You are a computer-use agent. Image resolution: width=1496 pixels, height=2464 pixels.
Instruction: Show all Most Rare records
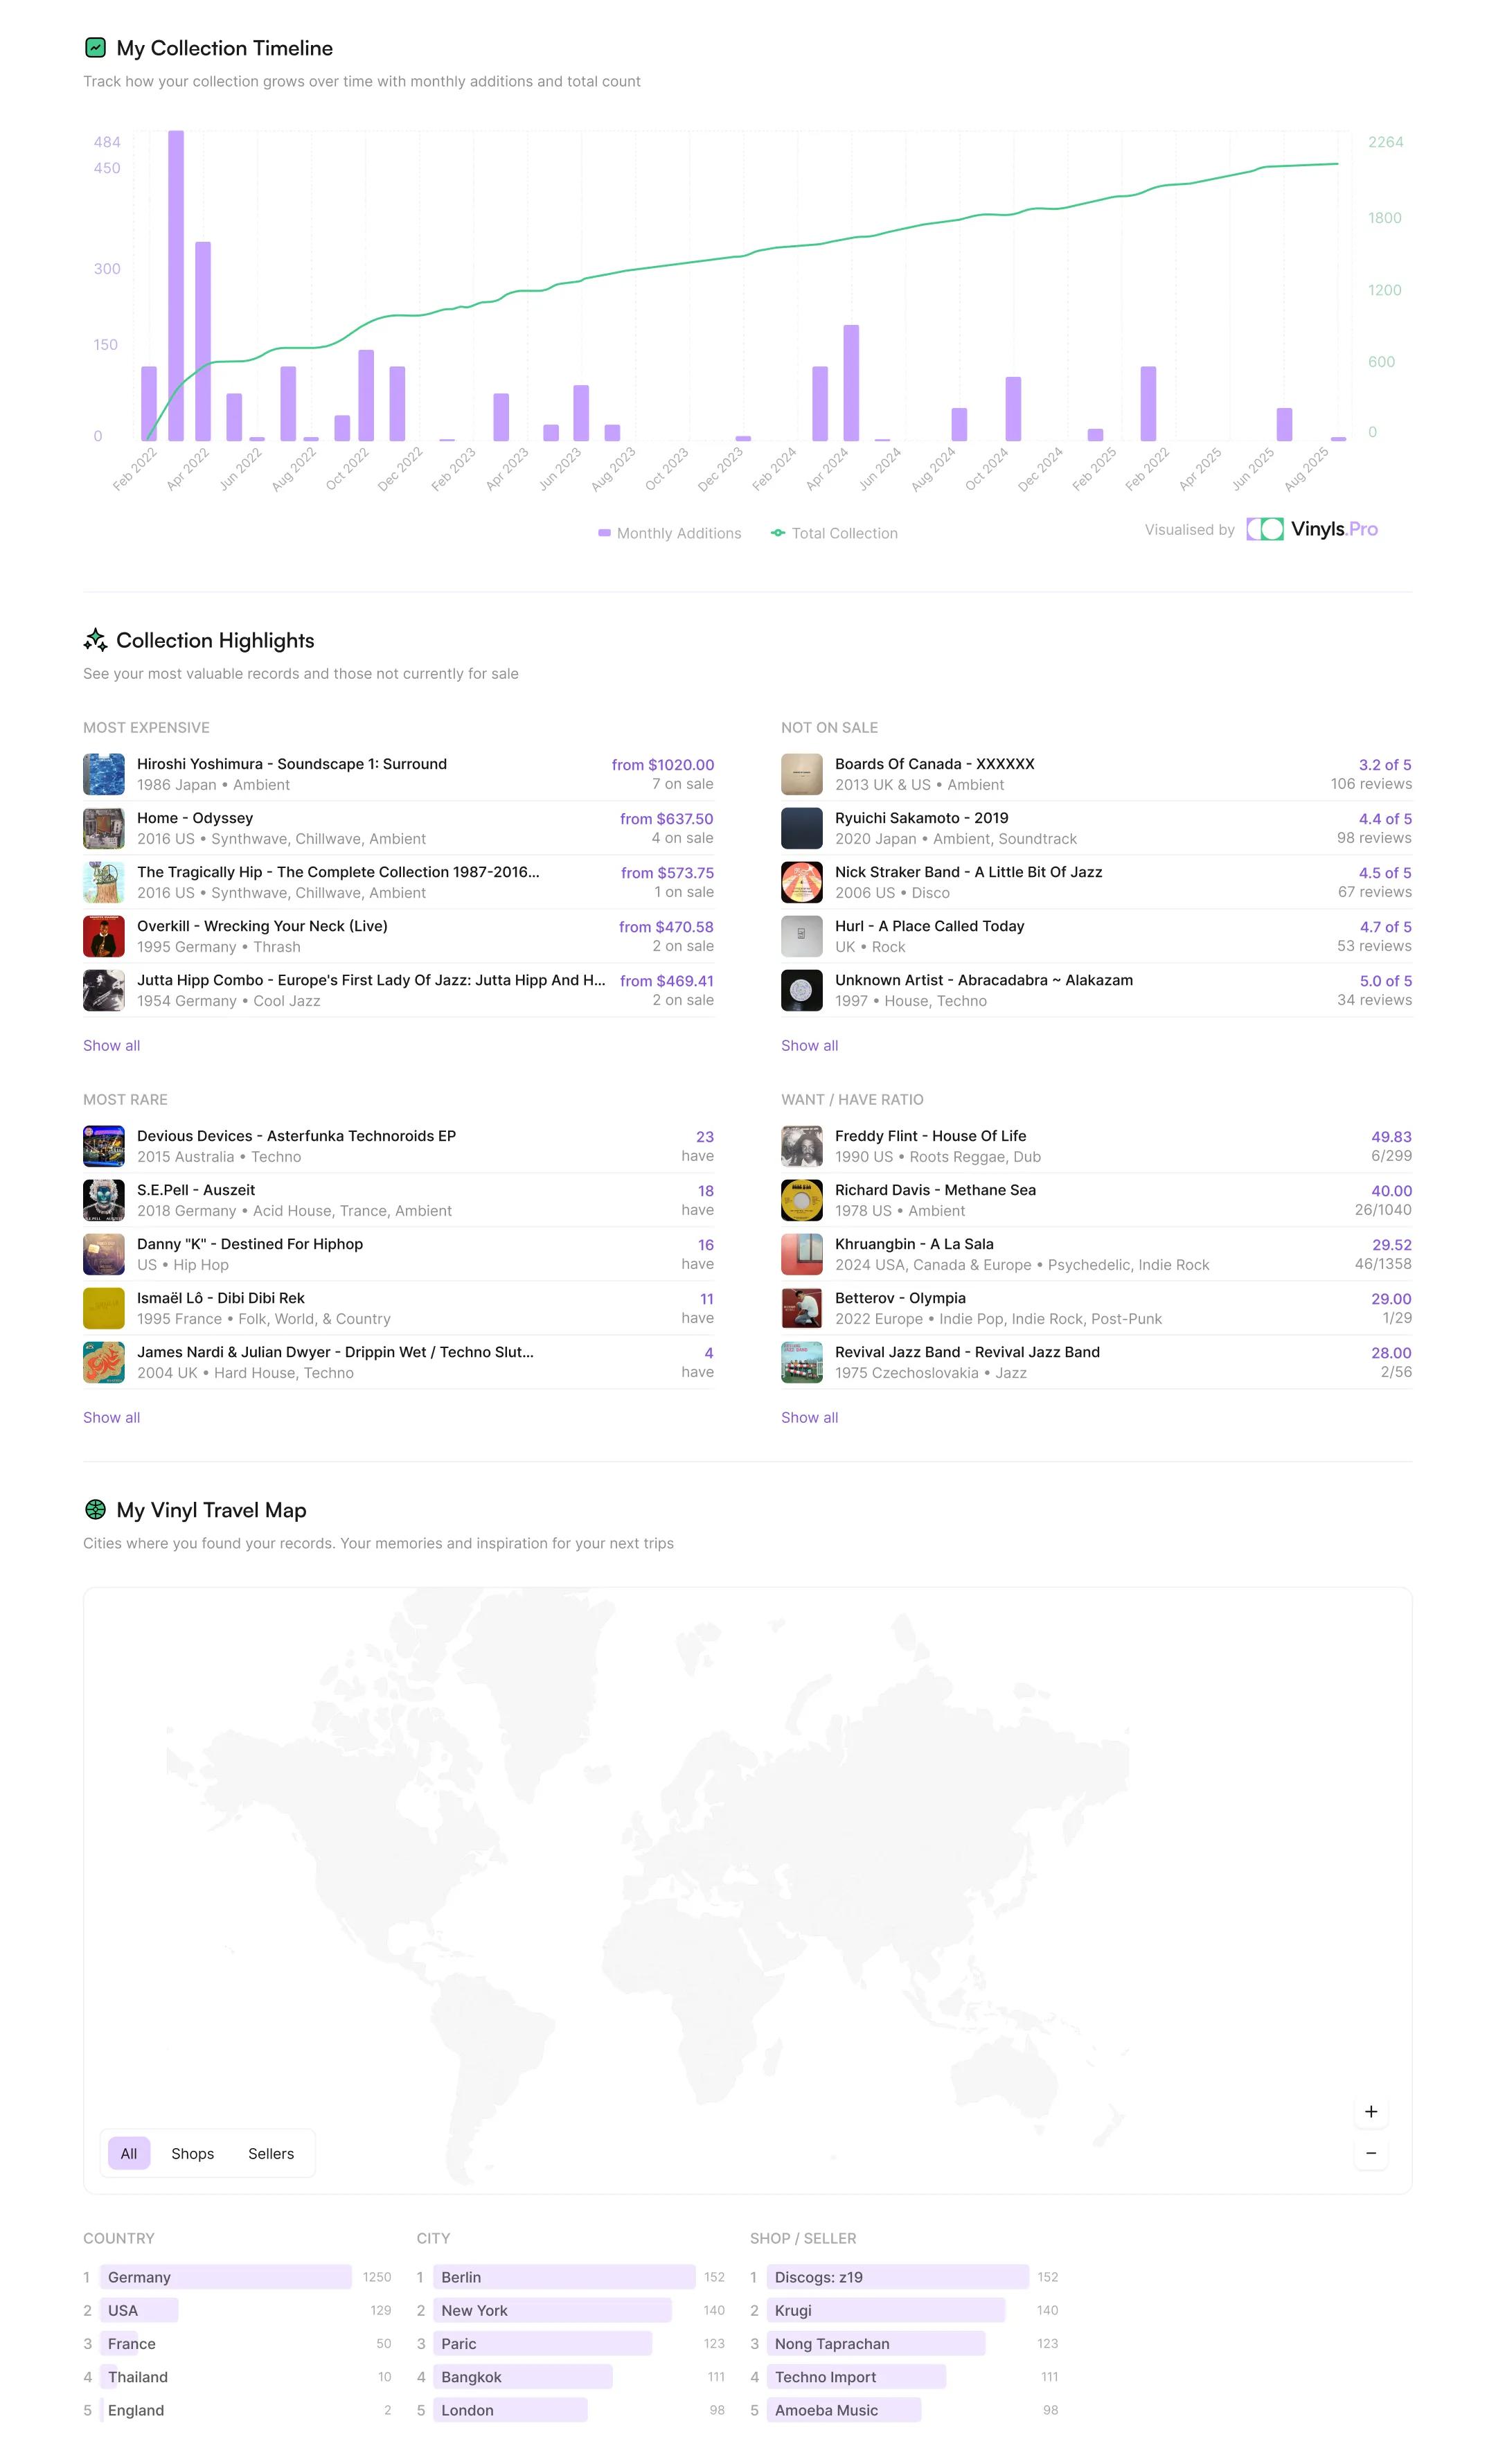tap(111, 1417)
